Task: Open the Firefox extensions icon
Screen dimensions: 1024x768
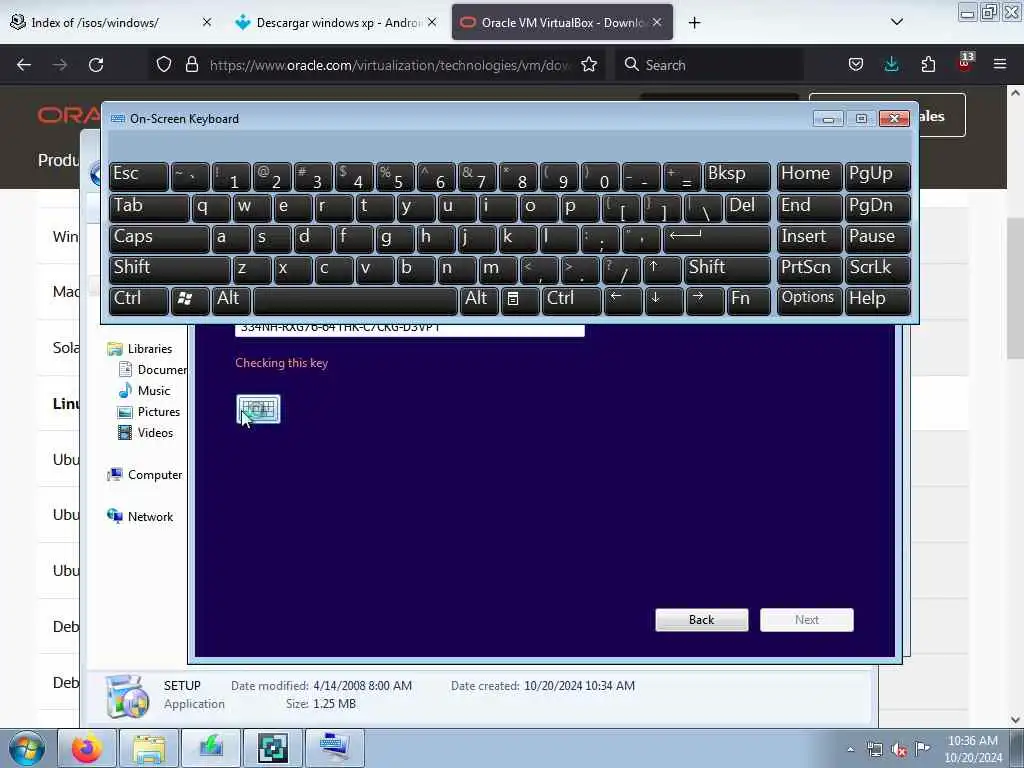Action: pyautogui.click(x=928, y=64)
